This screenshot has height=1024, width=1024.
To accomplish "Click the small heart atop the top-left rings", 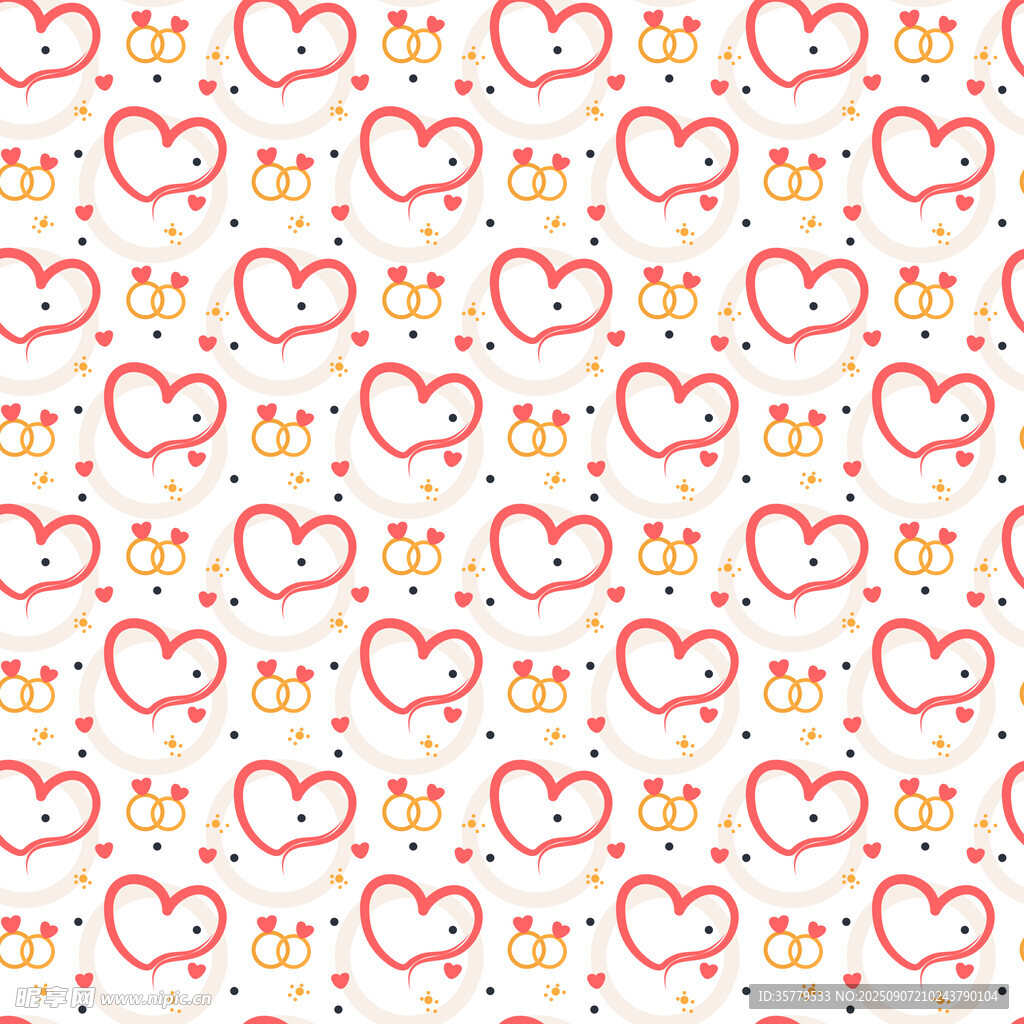I will [x=141, y=18].
